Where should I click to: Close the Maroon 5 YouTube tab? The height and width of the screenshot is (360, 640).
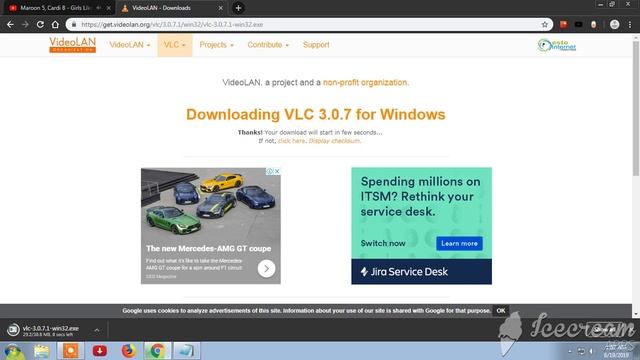pyautogui.click(x=109, y=8)
